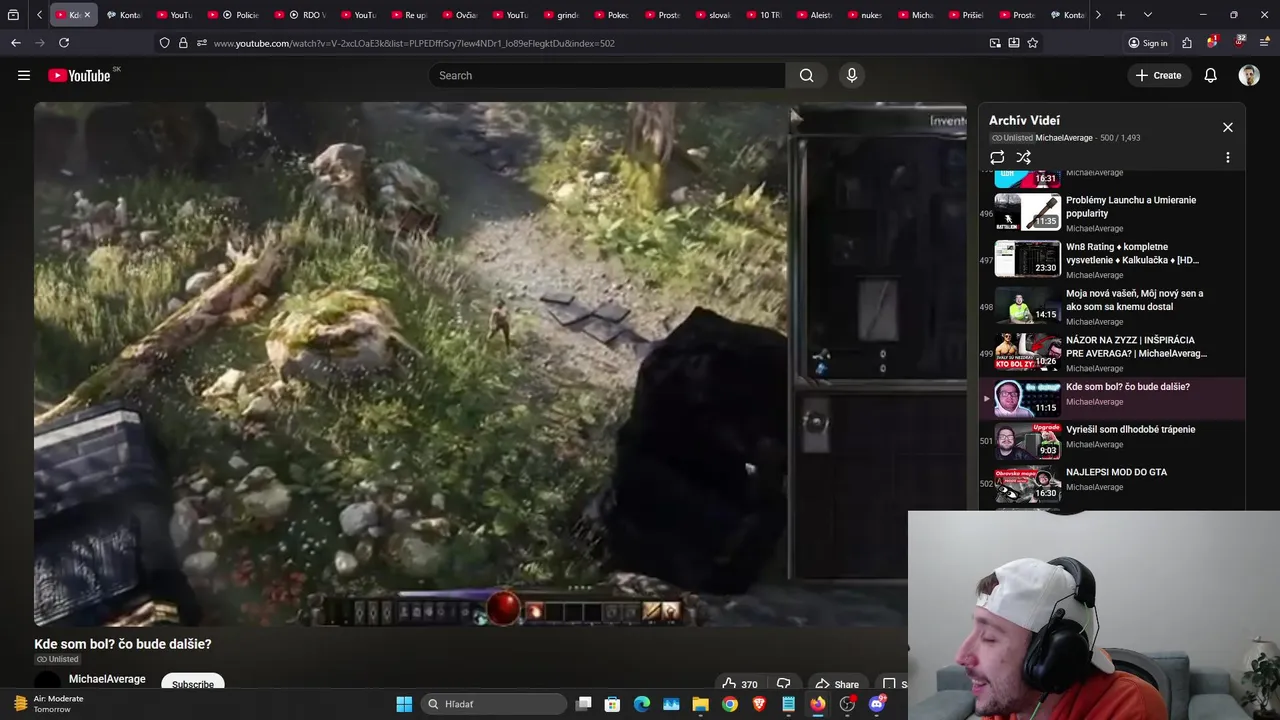Close the active 'Kde' tab
The image size is (1280, 720).
coord(87,15)
